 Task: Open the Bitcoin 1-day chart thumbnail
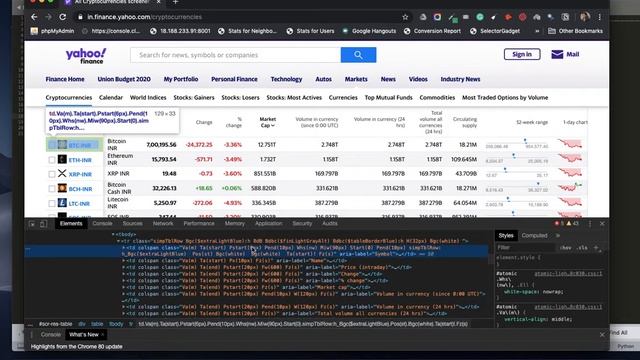tap(570, 144)
